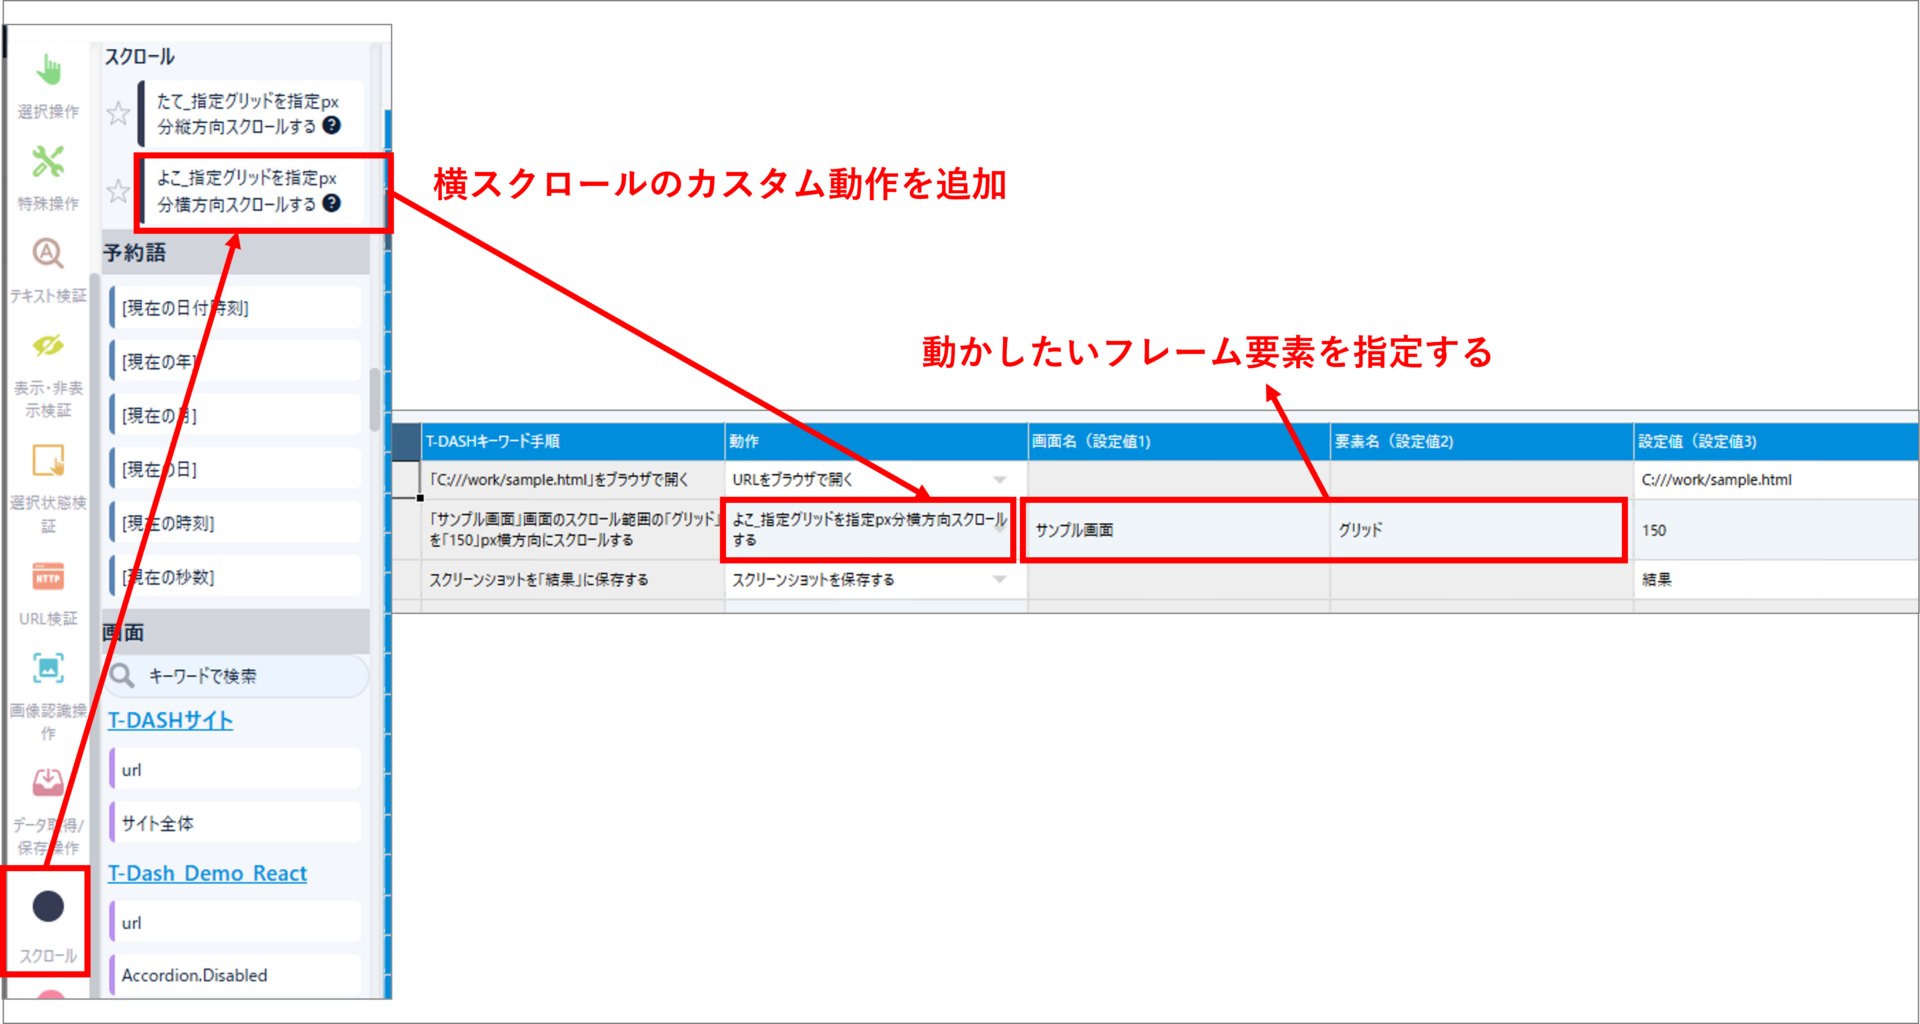Select the 表示・非表示検証 eye icon

pyautogui.click(x=48, y=346)
